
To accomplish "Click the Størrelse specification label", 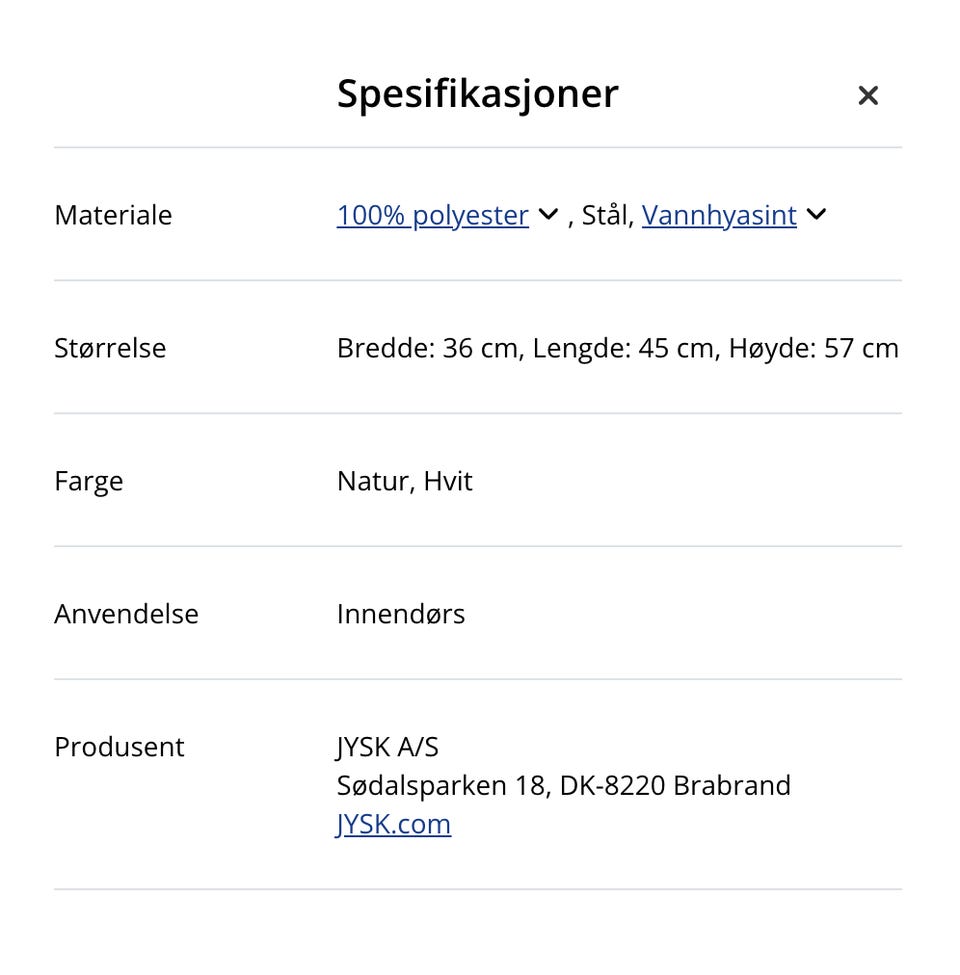I will [x=110, y=348].
